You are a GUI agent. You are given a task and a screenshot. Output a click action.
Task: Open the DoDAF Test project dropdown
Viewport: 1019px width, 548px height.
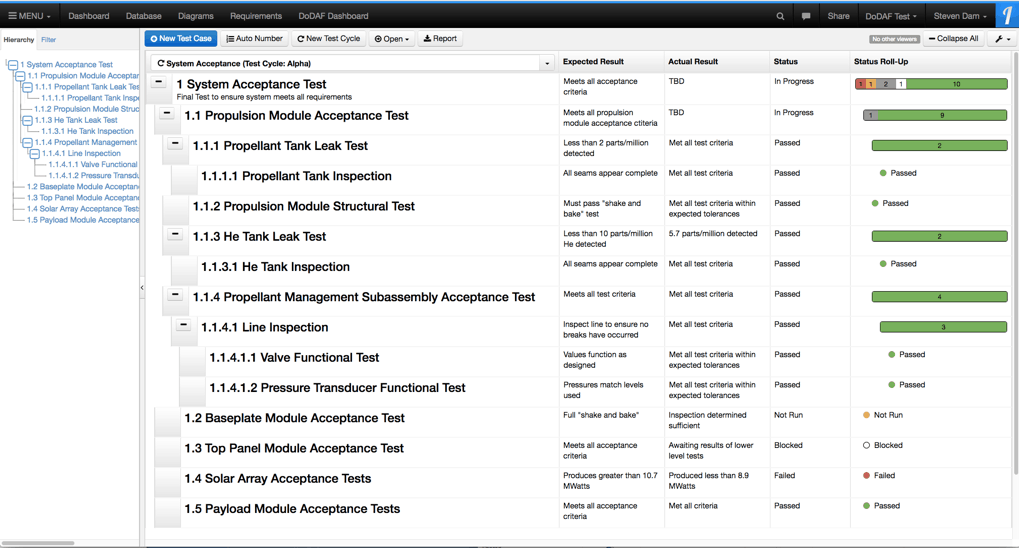891,16
